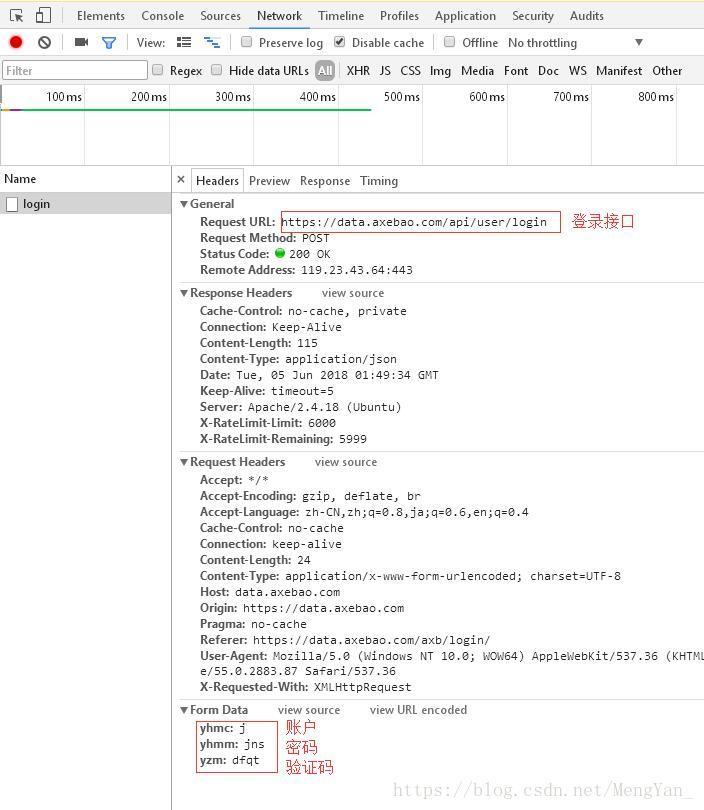Click view source beside Form Data
704x810 pixels.
(309, 710)
